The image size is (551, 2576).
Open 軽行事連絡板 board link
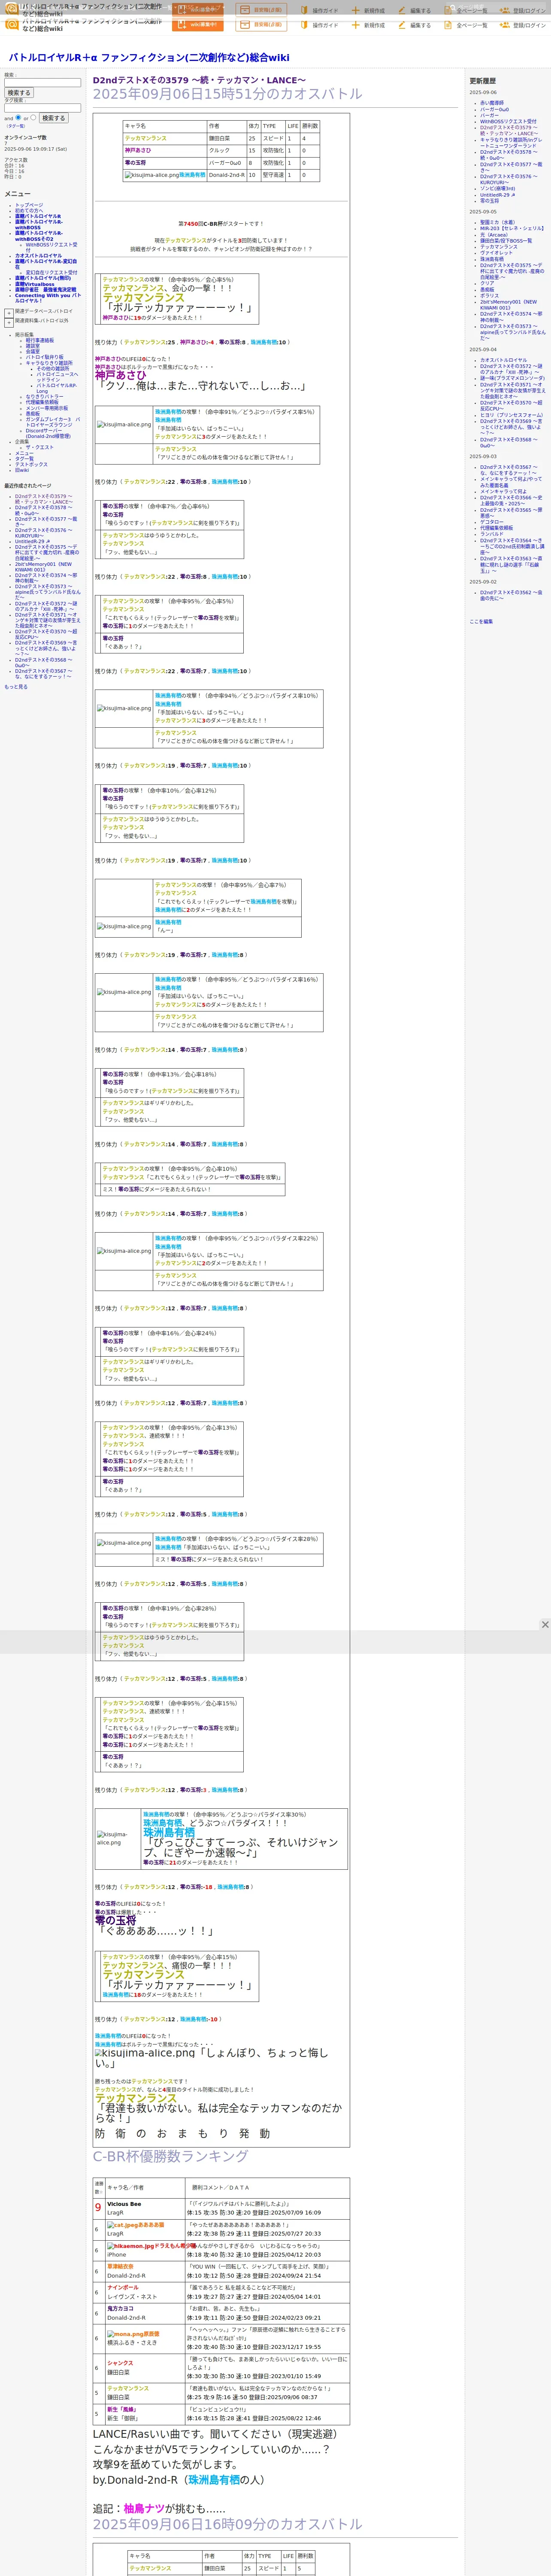[x=40, y=340]
